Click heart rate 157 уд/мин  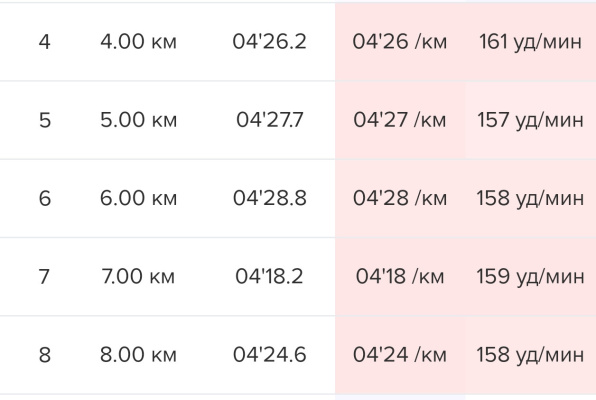(x=530, y=120)
